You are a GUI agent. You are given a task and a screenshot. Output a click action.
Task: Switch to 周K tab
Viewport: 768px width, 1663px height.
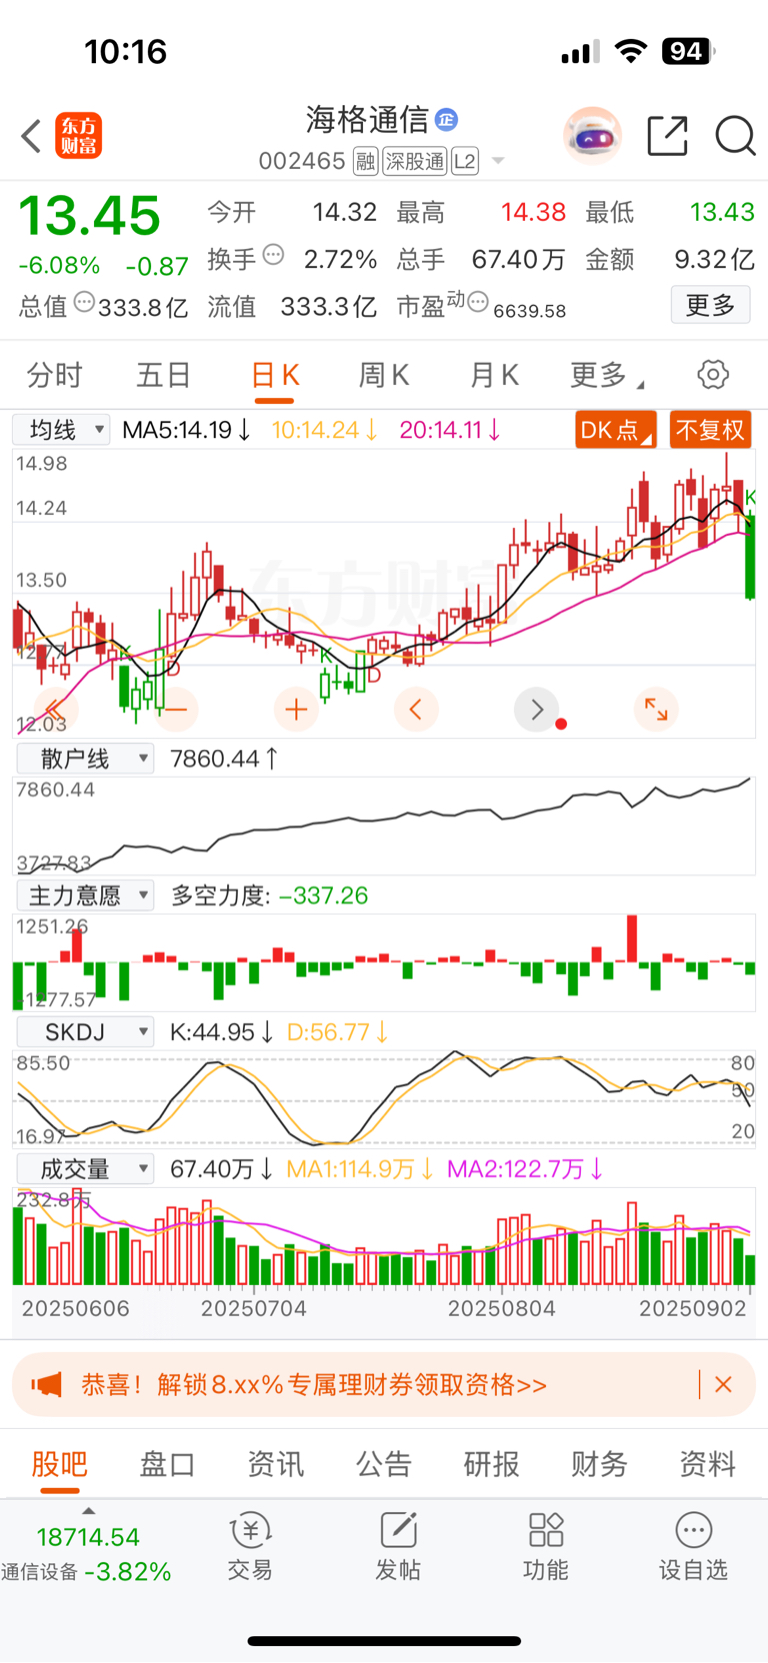click(384, 375)
